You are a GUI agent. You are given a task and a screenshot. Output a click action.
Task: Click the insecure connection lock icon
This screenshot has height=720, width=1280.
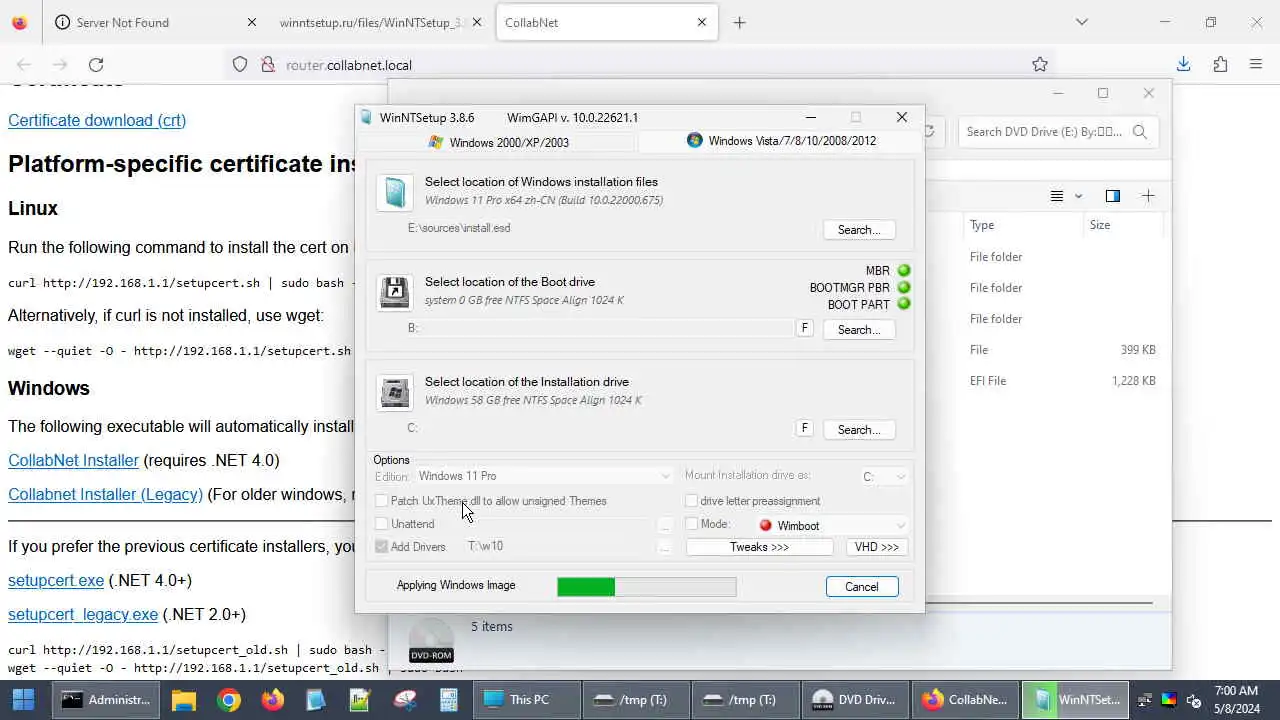pos(268,65)
